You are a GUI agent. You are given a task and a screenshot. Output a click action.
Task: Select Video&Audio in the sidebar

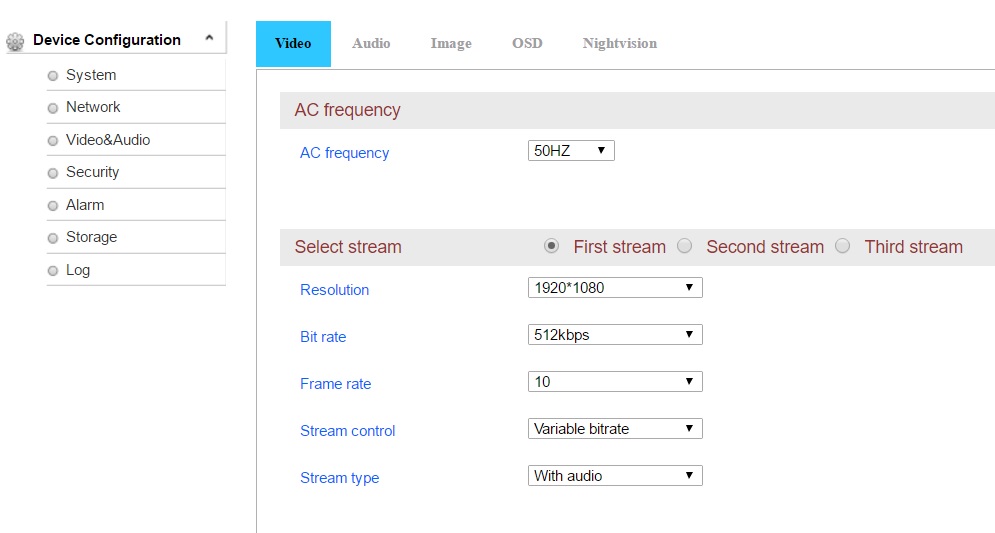coord(107,140)
